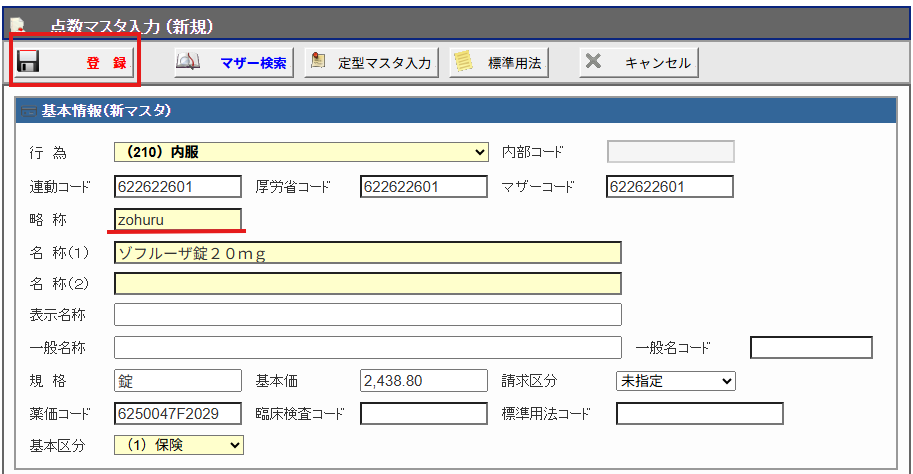Open the 請求区分 dropdown
Screen dimensions: 913x474
[x=726, y=381]
